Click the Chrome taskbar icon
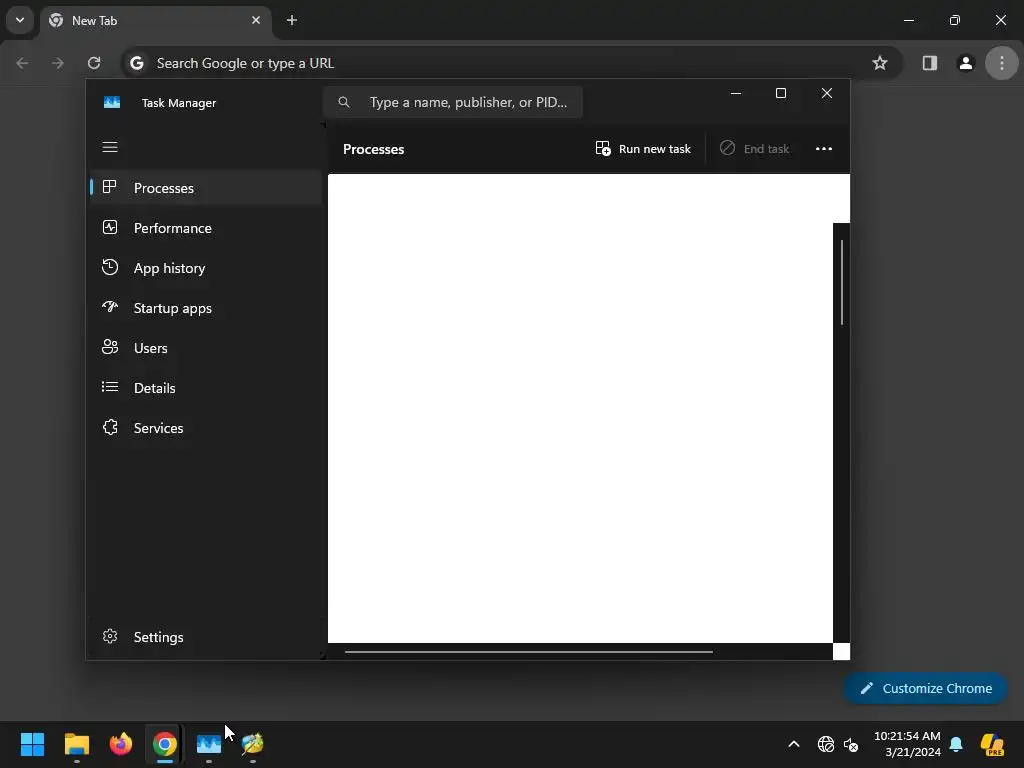 point(165,744)
